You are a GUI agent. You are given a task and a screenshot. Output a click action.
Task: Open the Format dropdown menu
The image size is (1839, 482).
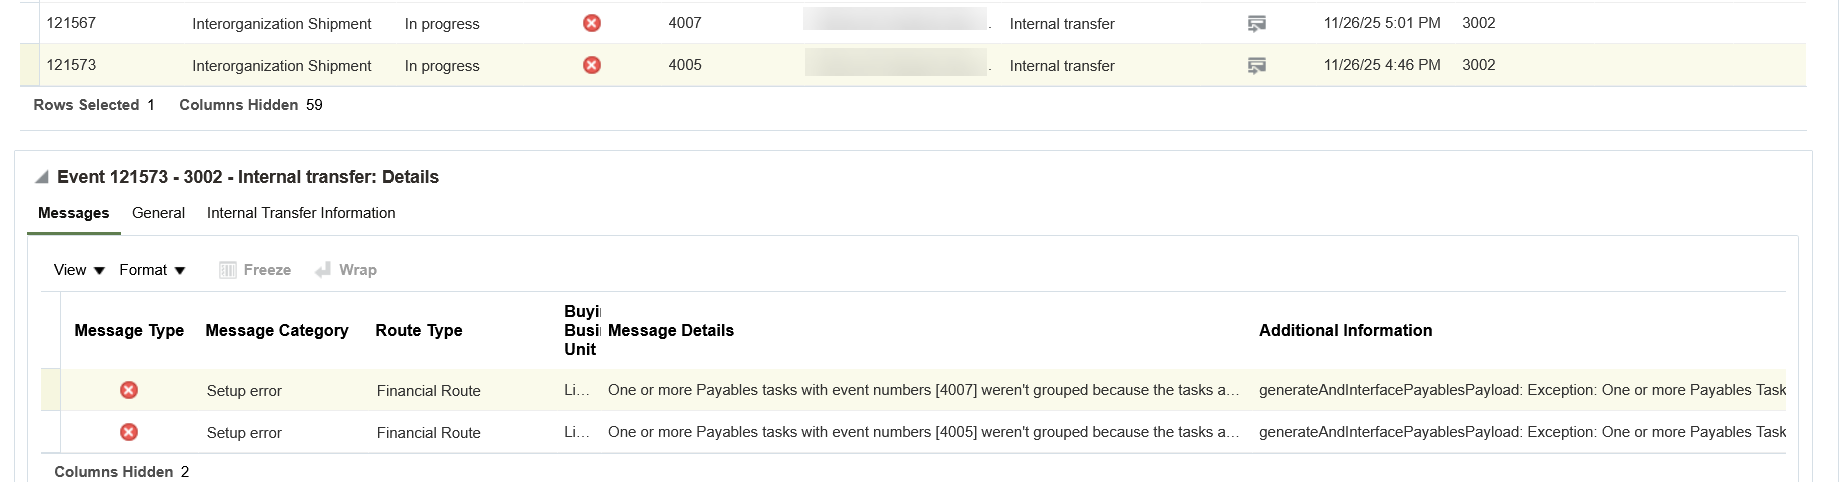tap(152, 270)
